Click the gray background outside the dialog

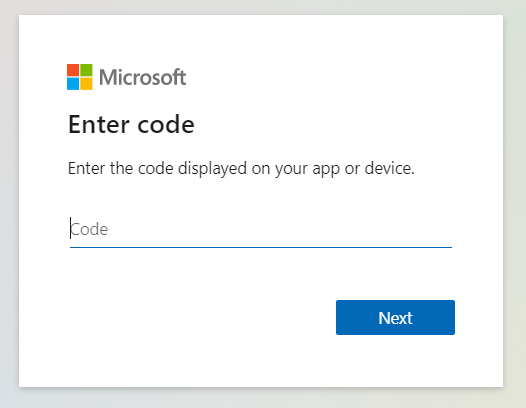[x=263, y=399]
